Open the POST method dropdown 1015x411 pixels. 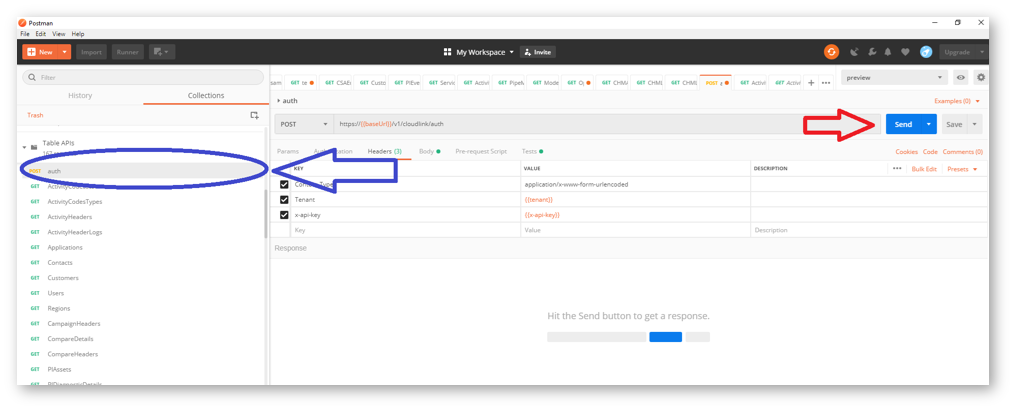coord(304,124)
